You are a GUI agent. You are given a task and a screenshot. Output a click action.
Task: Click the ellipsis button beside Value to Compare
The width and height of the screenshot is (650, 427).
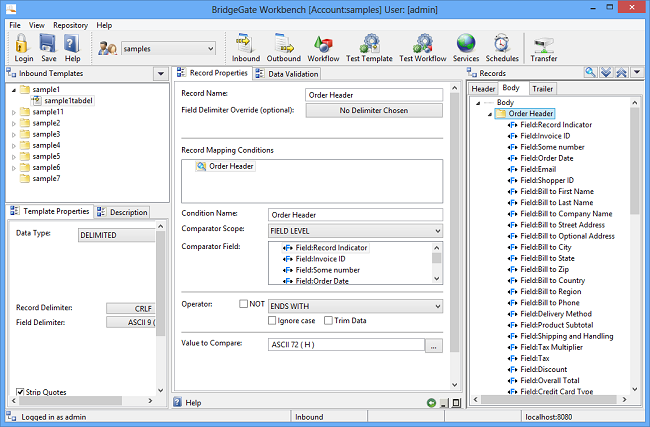coord(434,346)
